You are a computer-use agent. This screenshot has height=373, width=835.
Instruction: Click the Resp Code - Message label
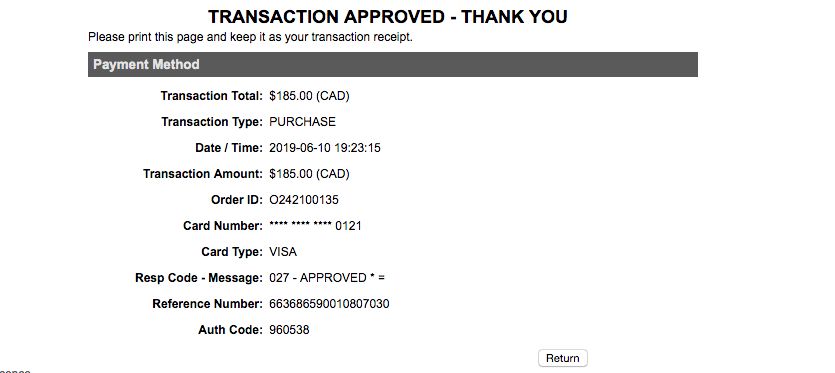(199, 278)
